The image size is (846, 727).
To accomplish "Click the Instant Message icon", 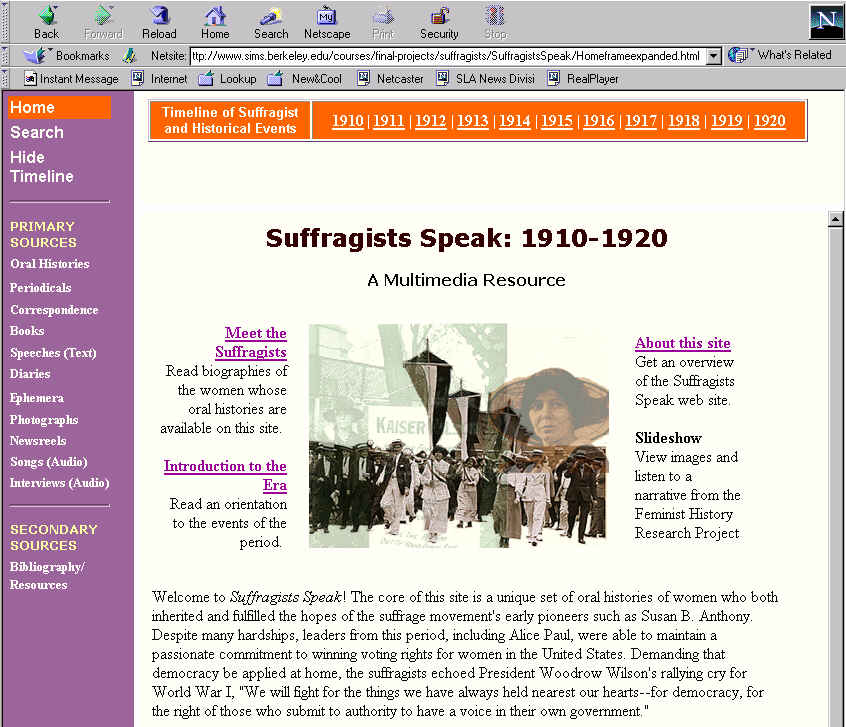I will click(x=31, y=79).
